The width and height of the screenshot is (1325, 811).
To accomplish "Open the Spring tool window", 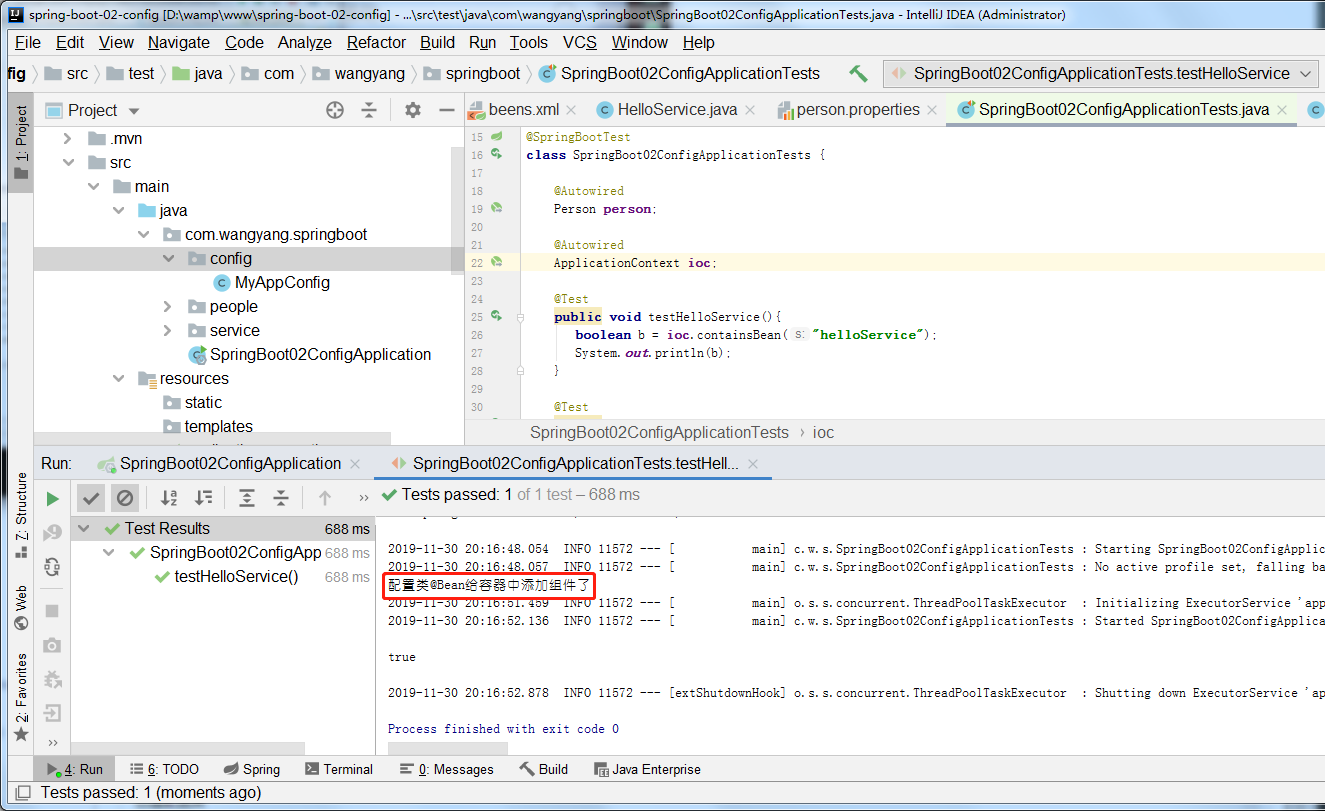I will coord(251,769).
